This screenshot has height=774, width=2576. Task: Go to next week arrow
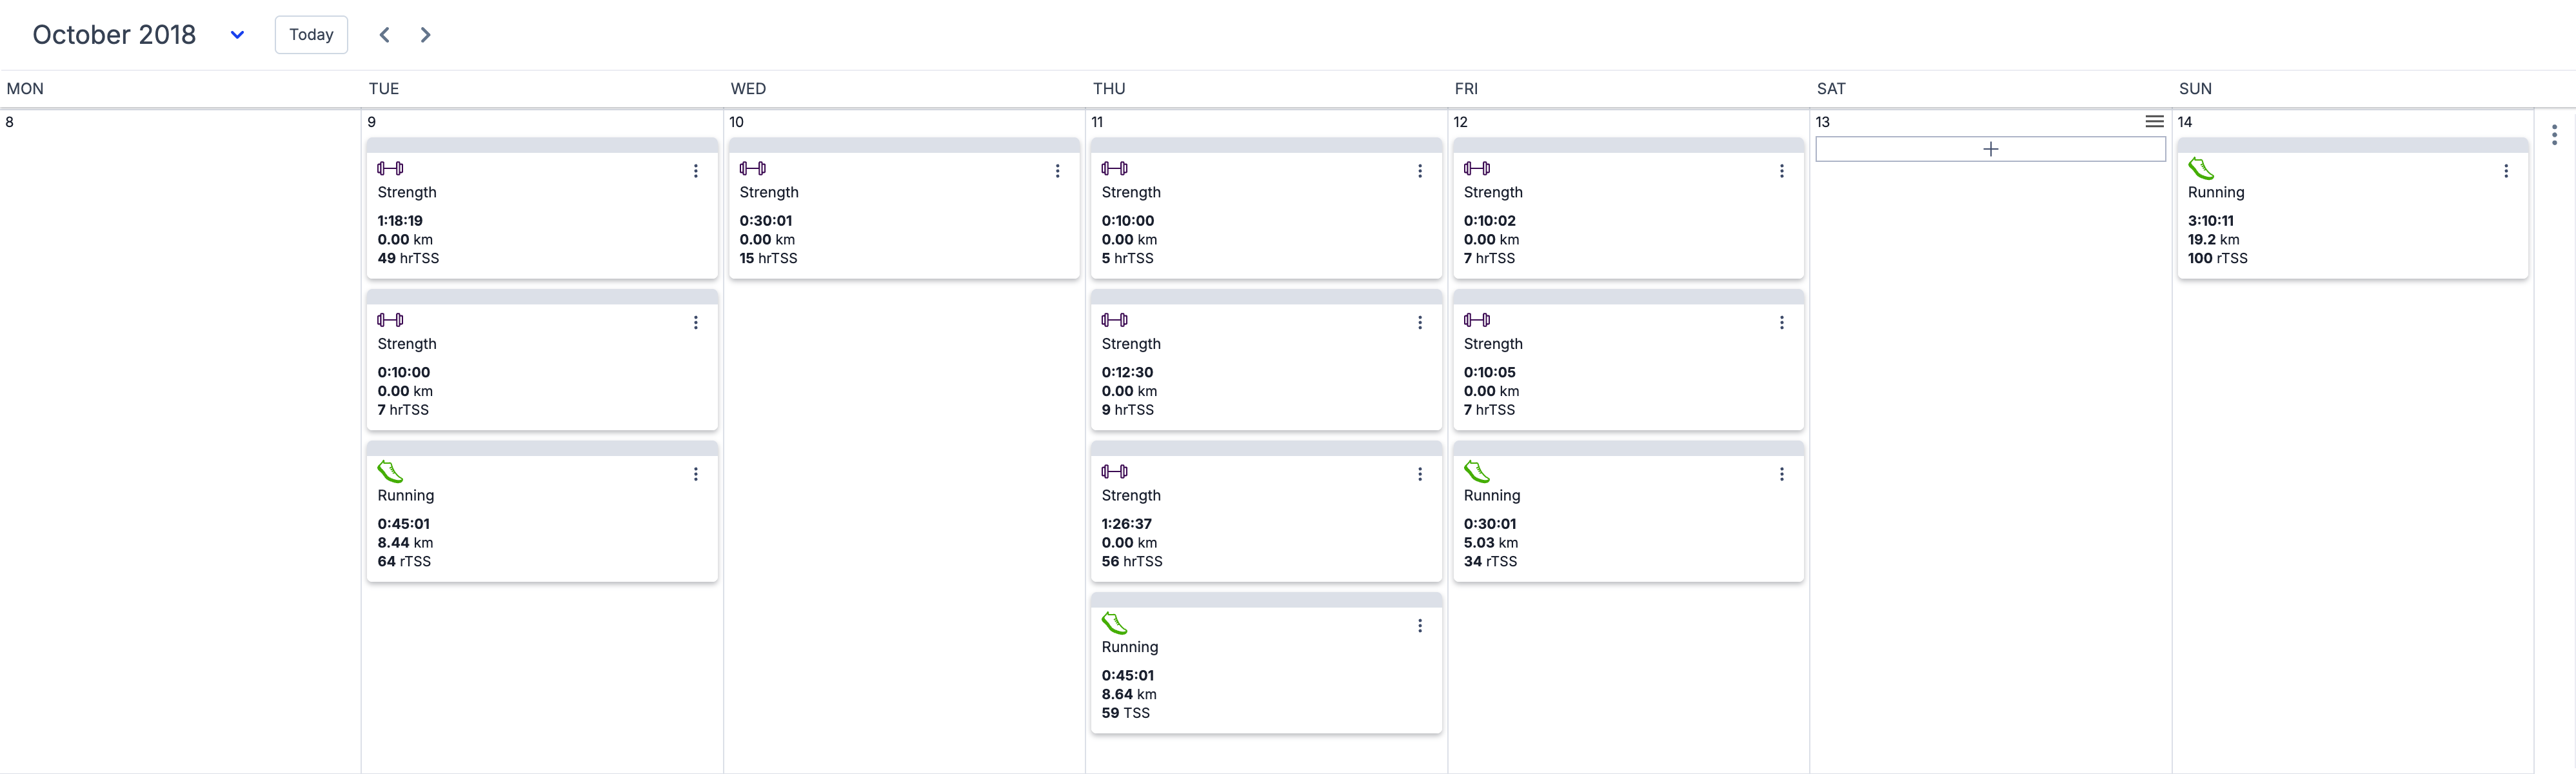[x=426, y=35]
